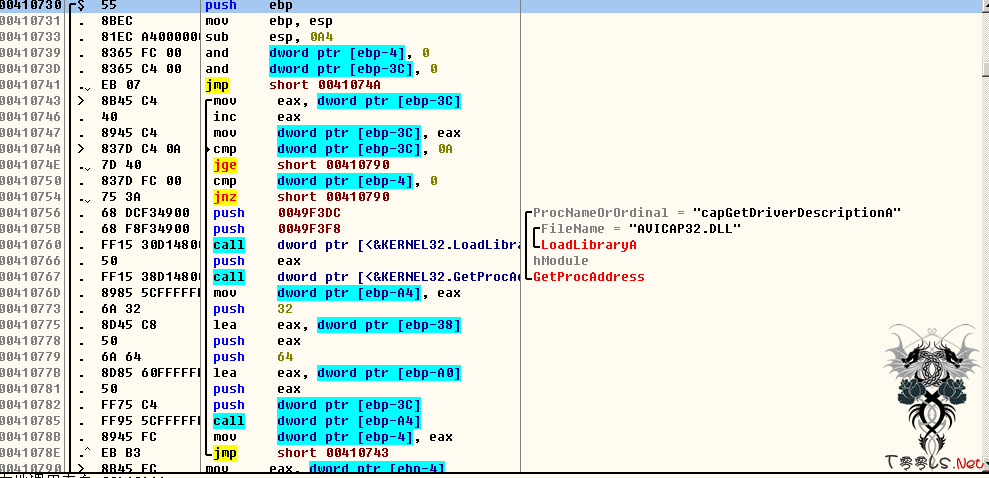
Task: Click the sub esp, 0A4 instruction
Action: [x=270, y=37]
